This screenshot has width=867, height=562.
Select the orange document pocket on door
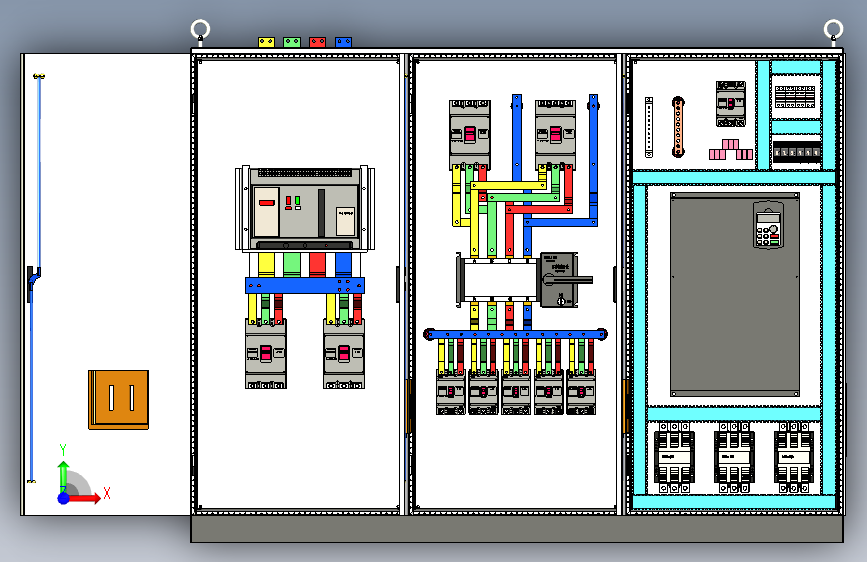pos(118,399)
